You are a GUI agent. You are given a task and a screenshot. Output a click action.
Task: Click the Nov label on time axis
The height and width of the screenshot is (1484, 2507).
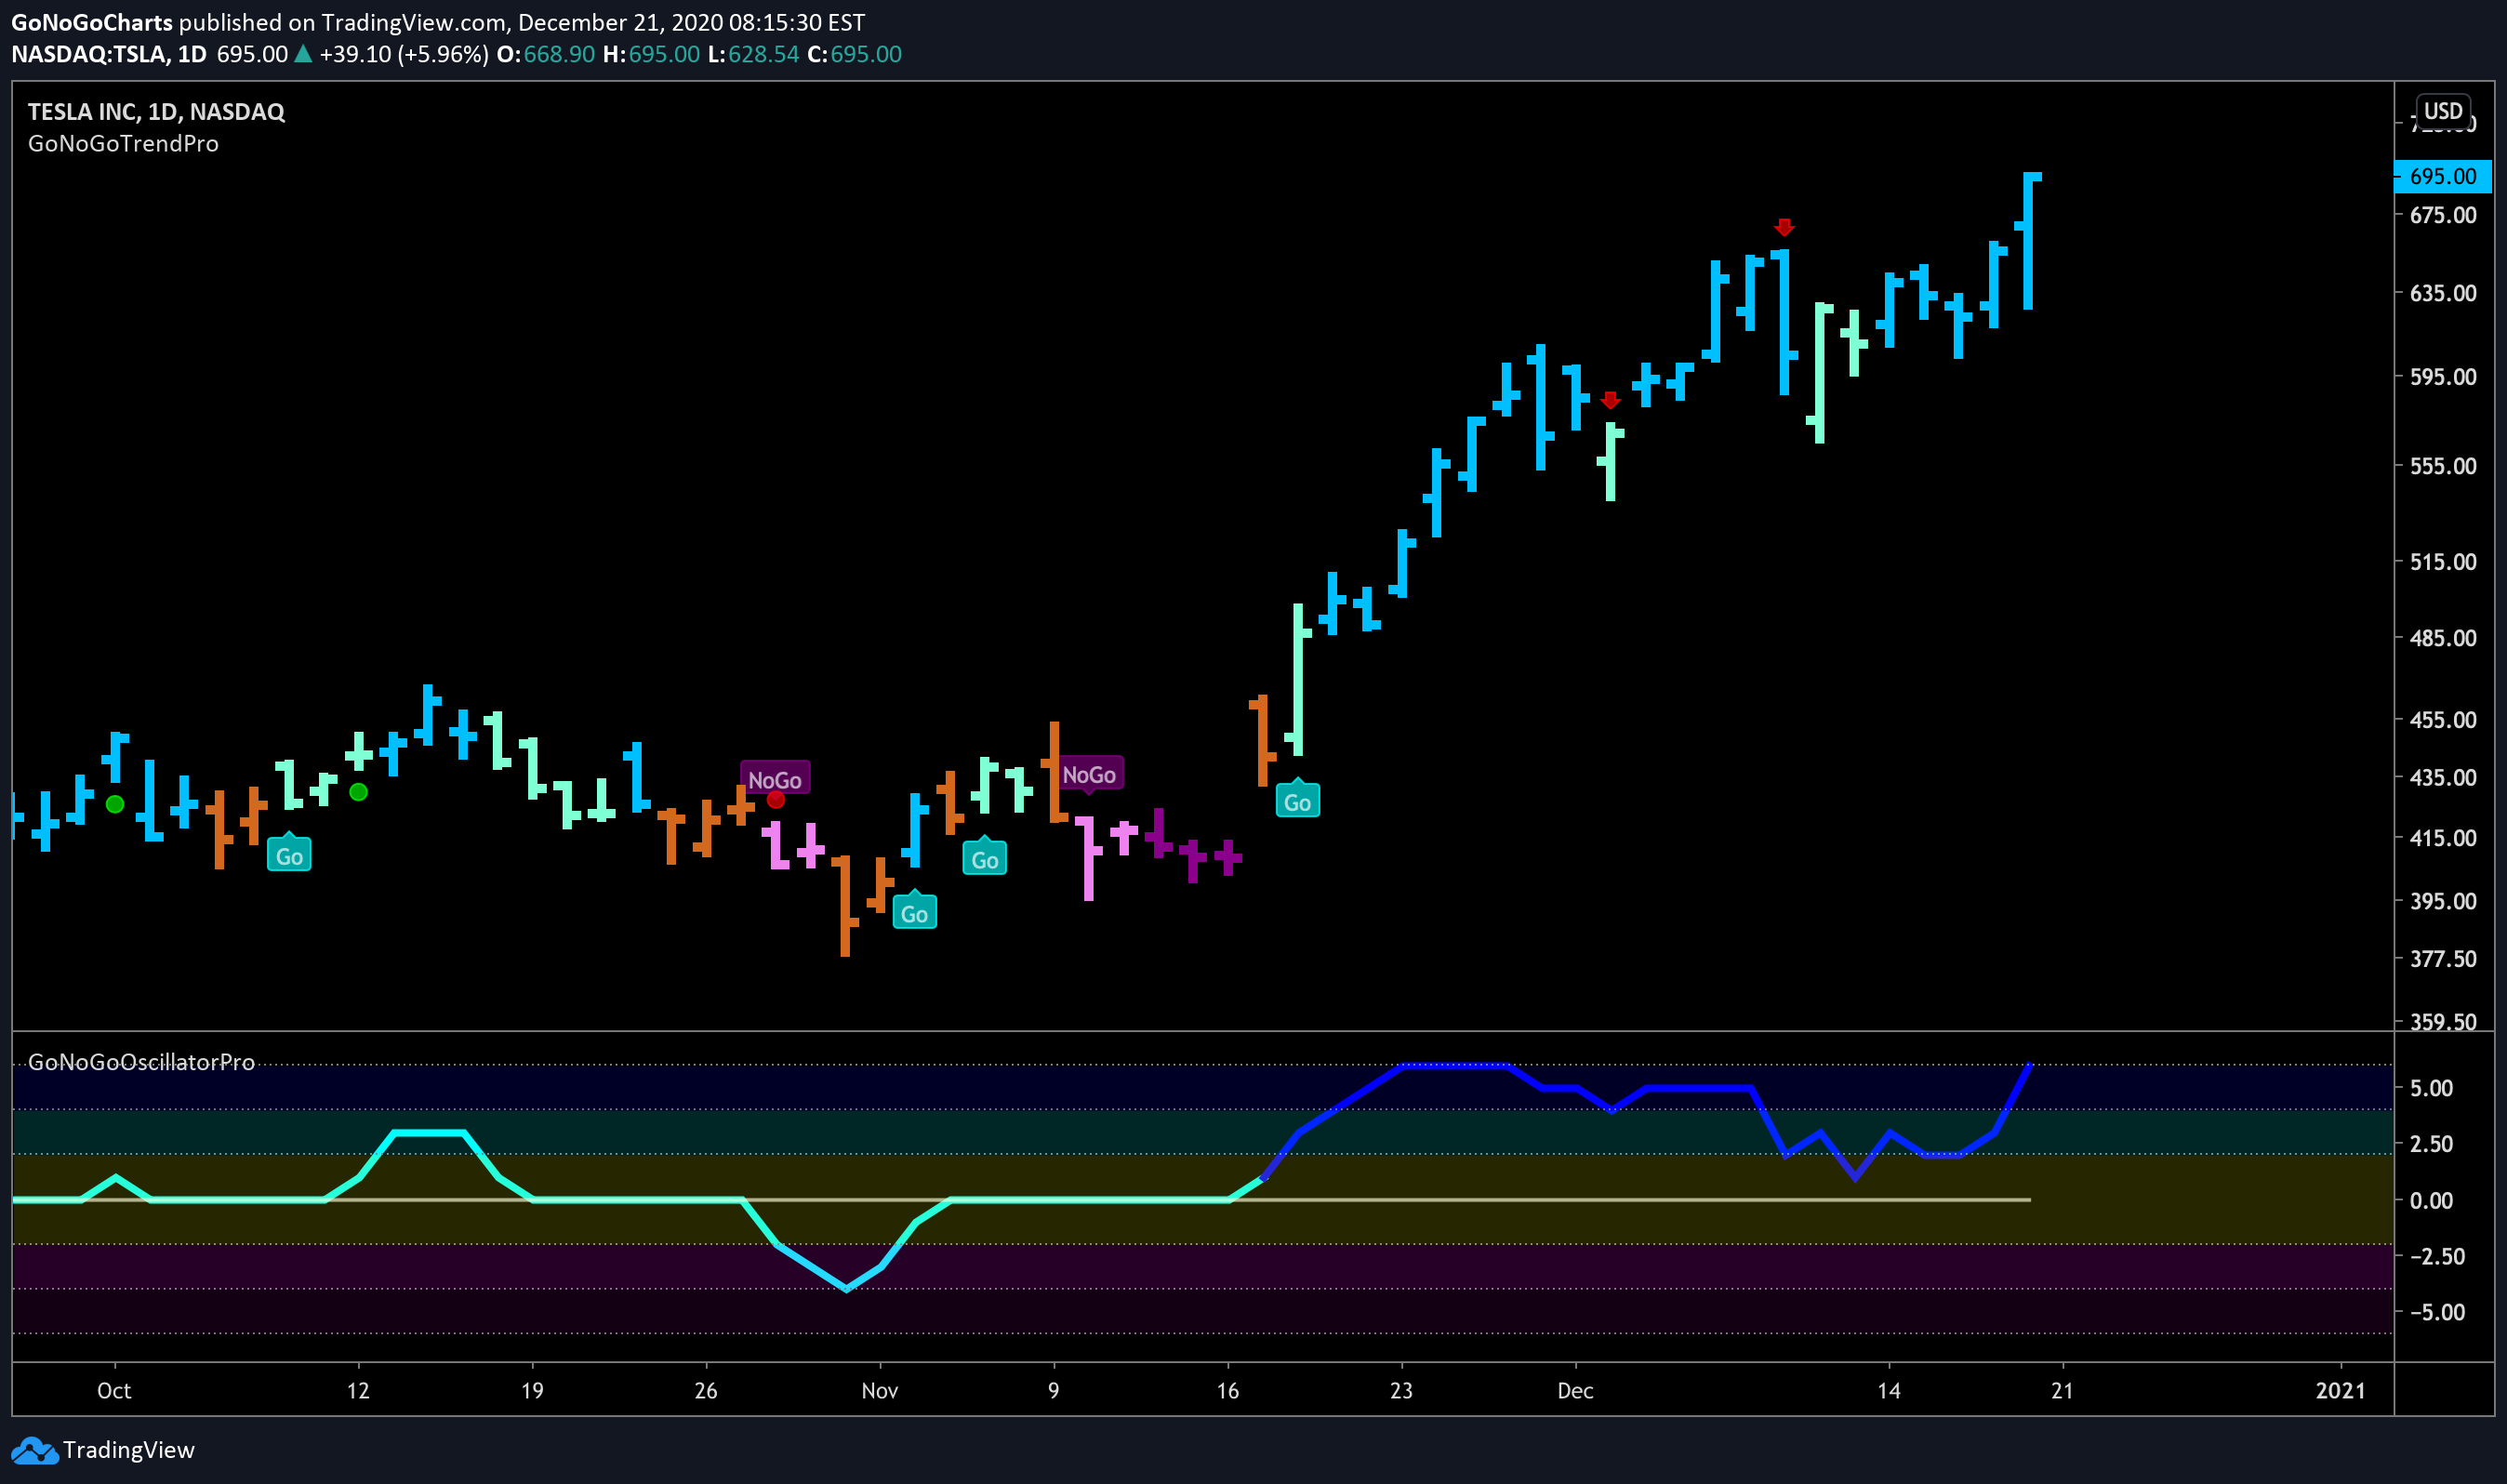[879, 1391]
